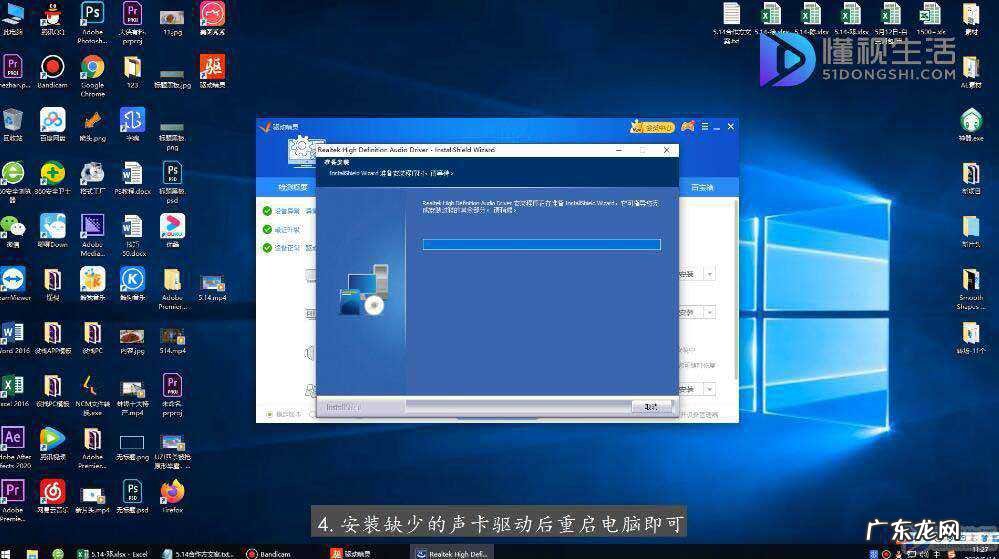Viewport: 999px width, 559px height.
Task: Switch to the leftmost Driver Genius tab
Action: [293, 187]
